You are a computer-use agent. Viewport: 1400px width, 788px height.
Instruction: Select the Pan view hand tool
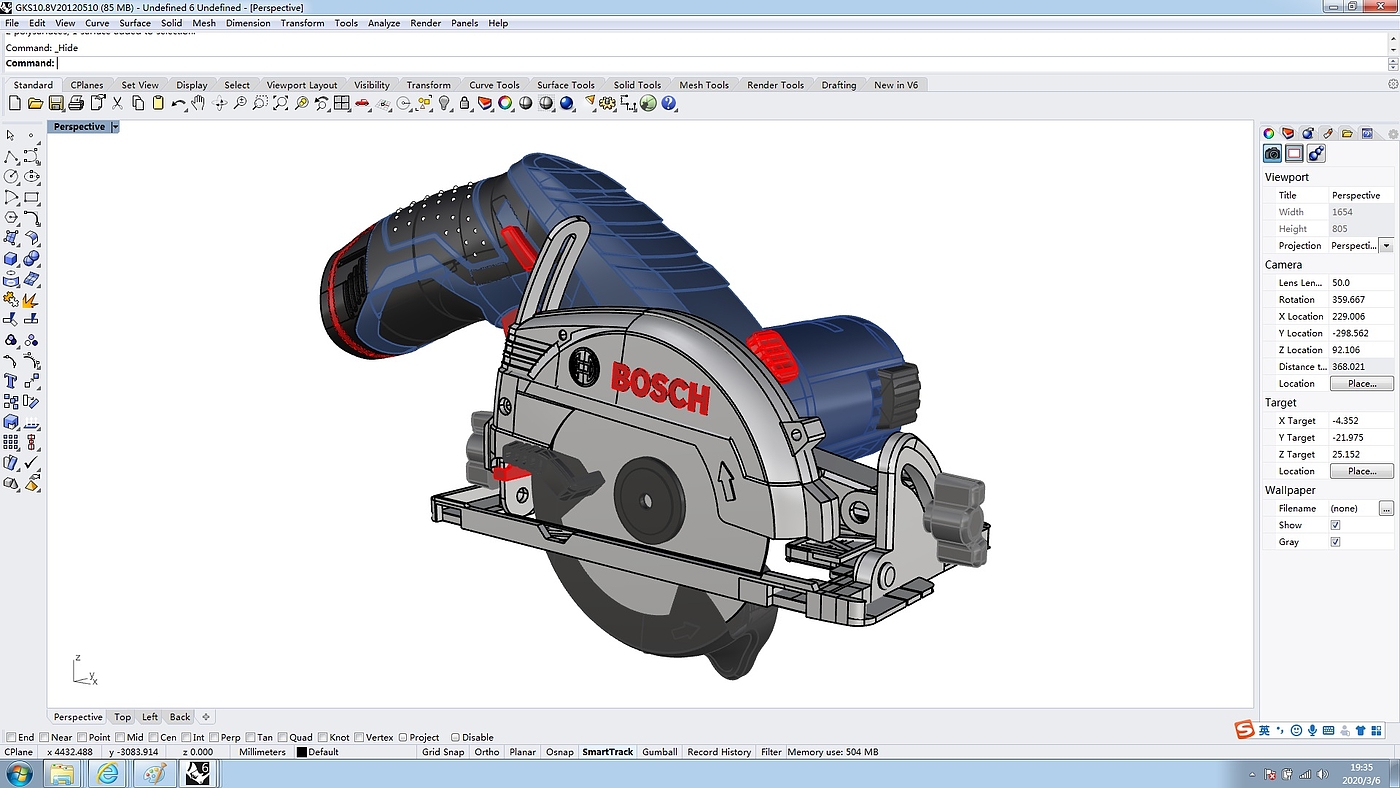(x=198, y=103)
